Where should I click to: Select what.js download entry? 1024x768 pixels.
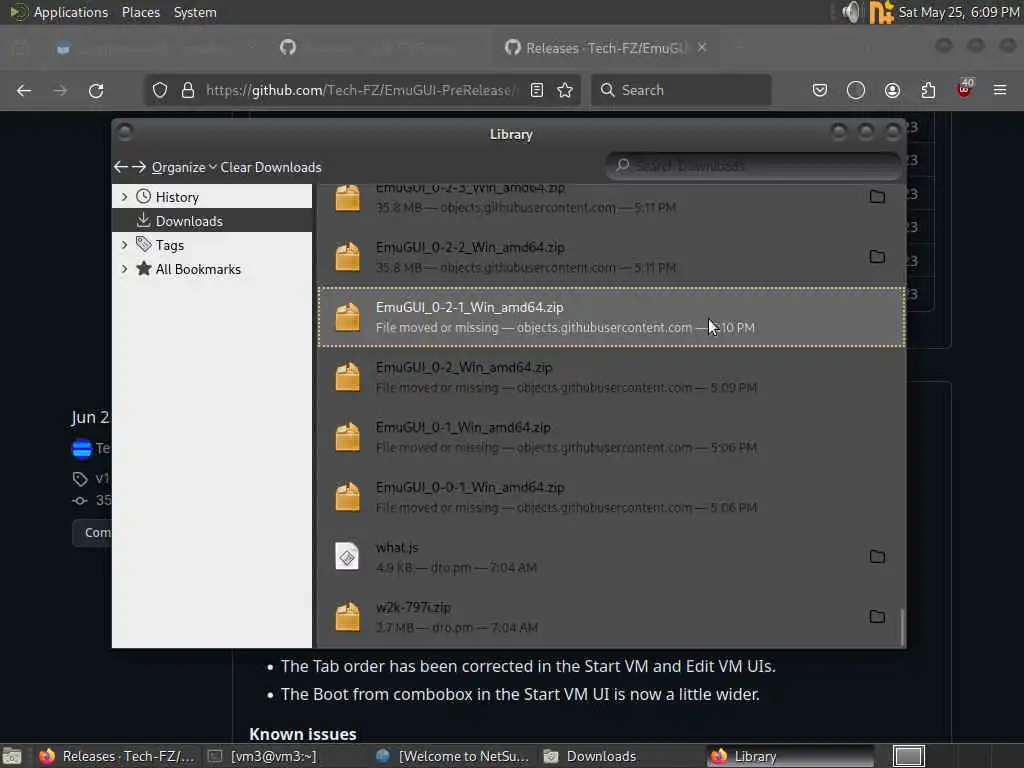point(611,556)
